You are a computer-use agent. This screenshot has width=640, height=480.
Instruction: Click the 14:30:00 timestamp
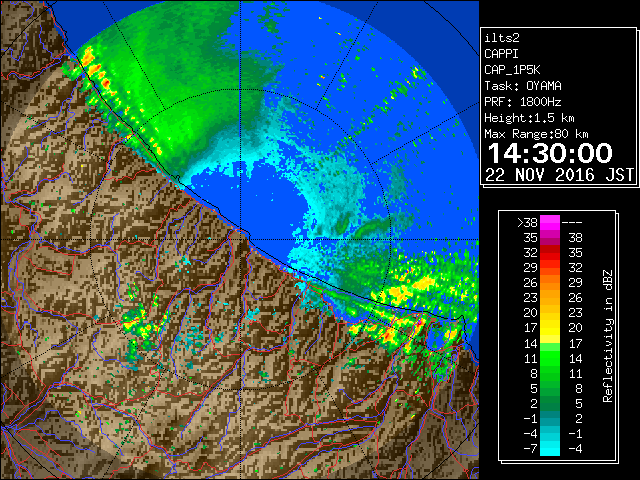550,153
